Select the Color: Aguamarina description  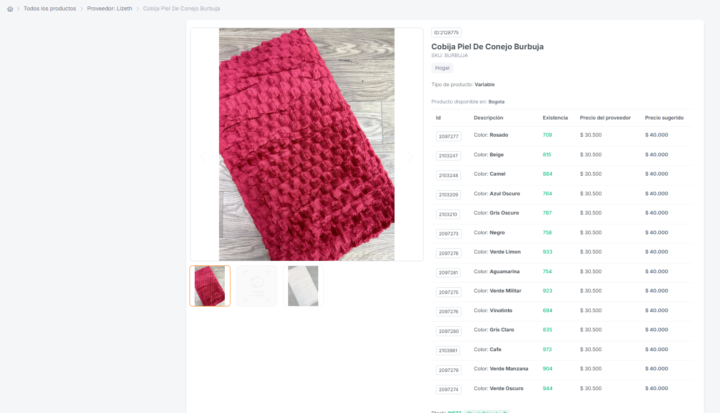click(x=497, y=272)
